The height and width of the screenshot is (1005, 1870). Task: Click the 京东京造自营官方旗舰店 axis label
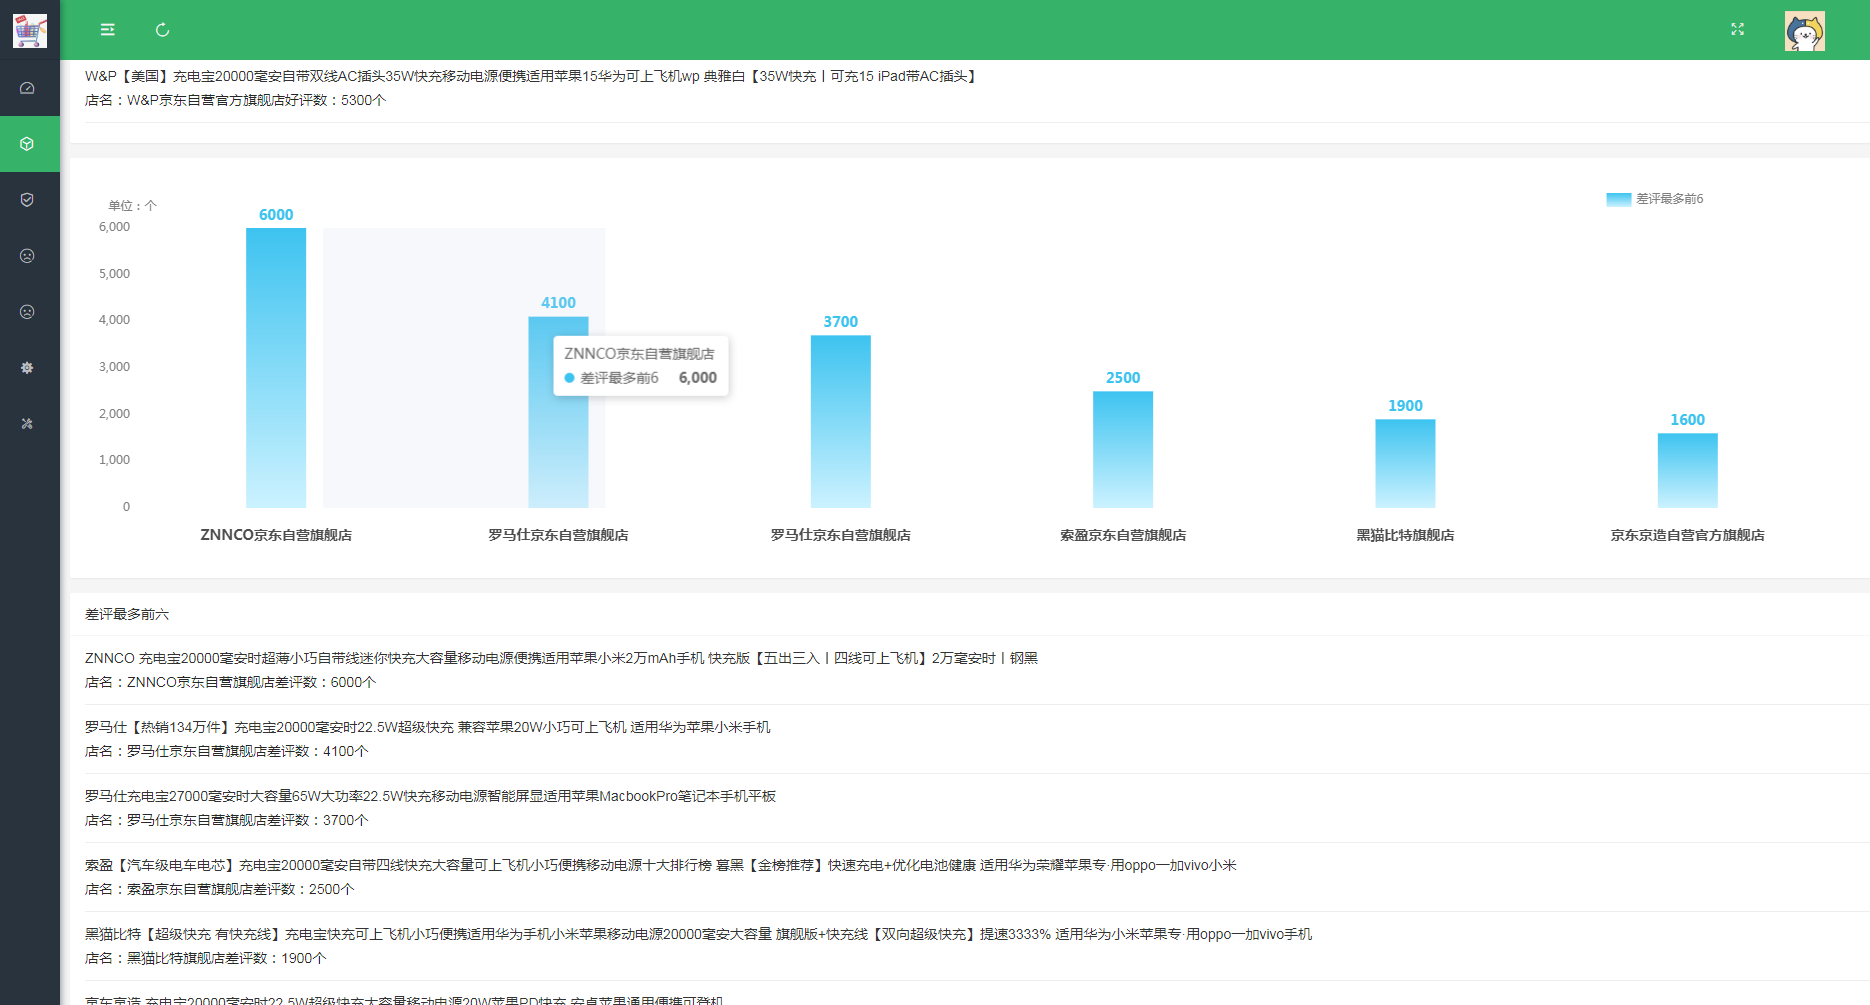click(x=1687, y=535)
